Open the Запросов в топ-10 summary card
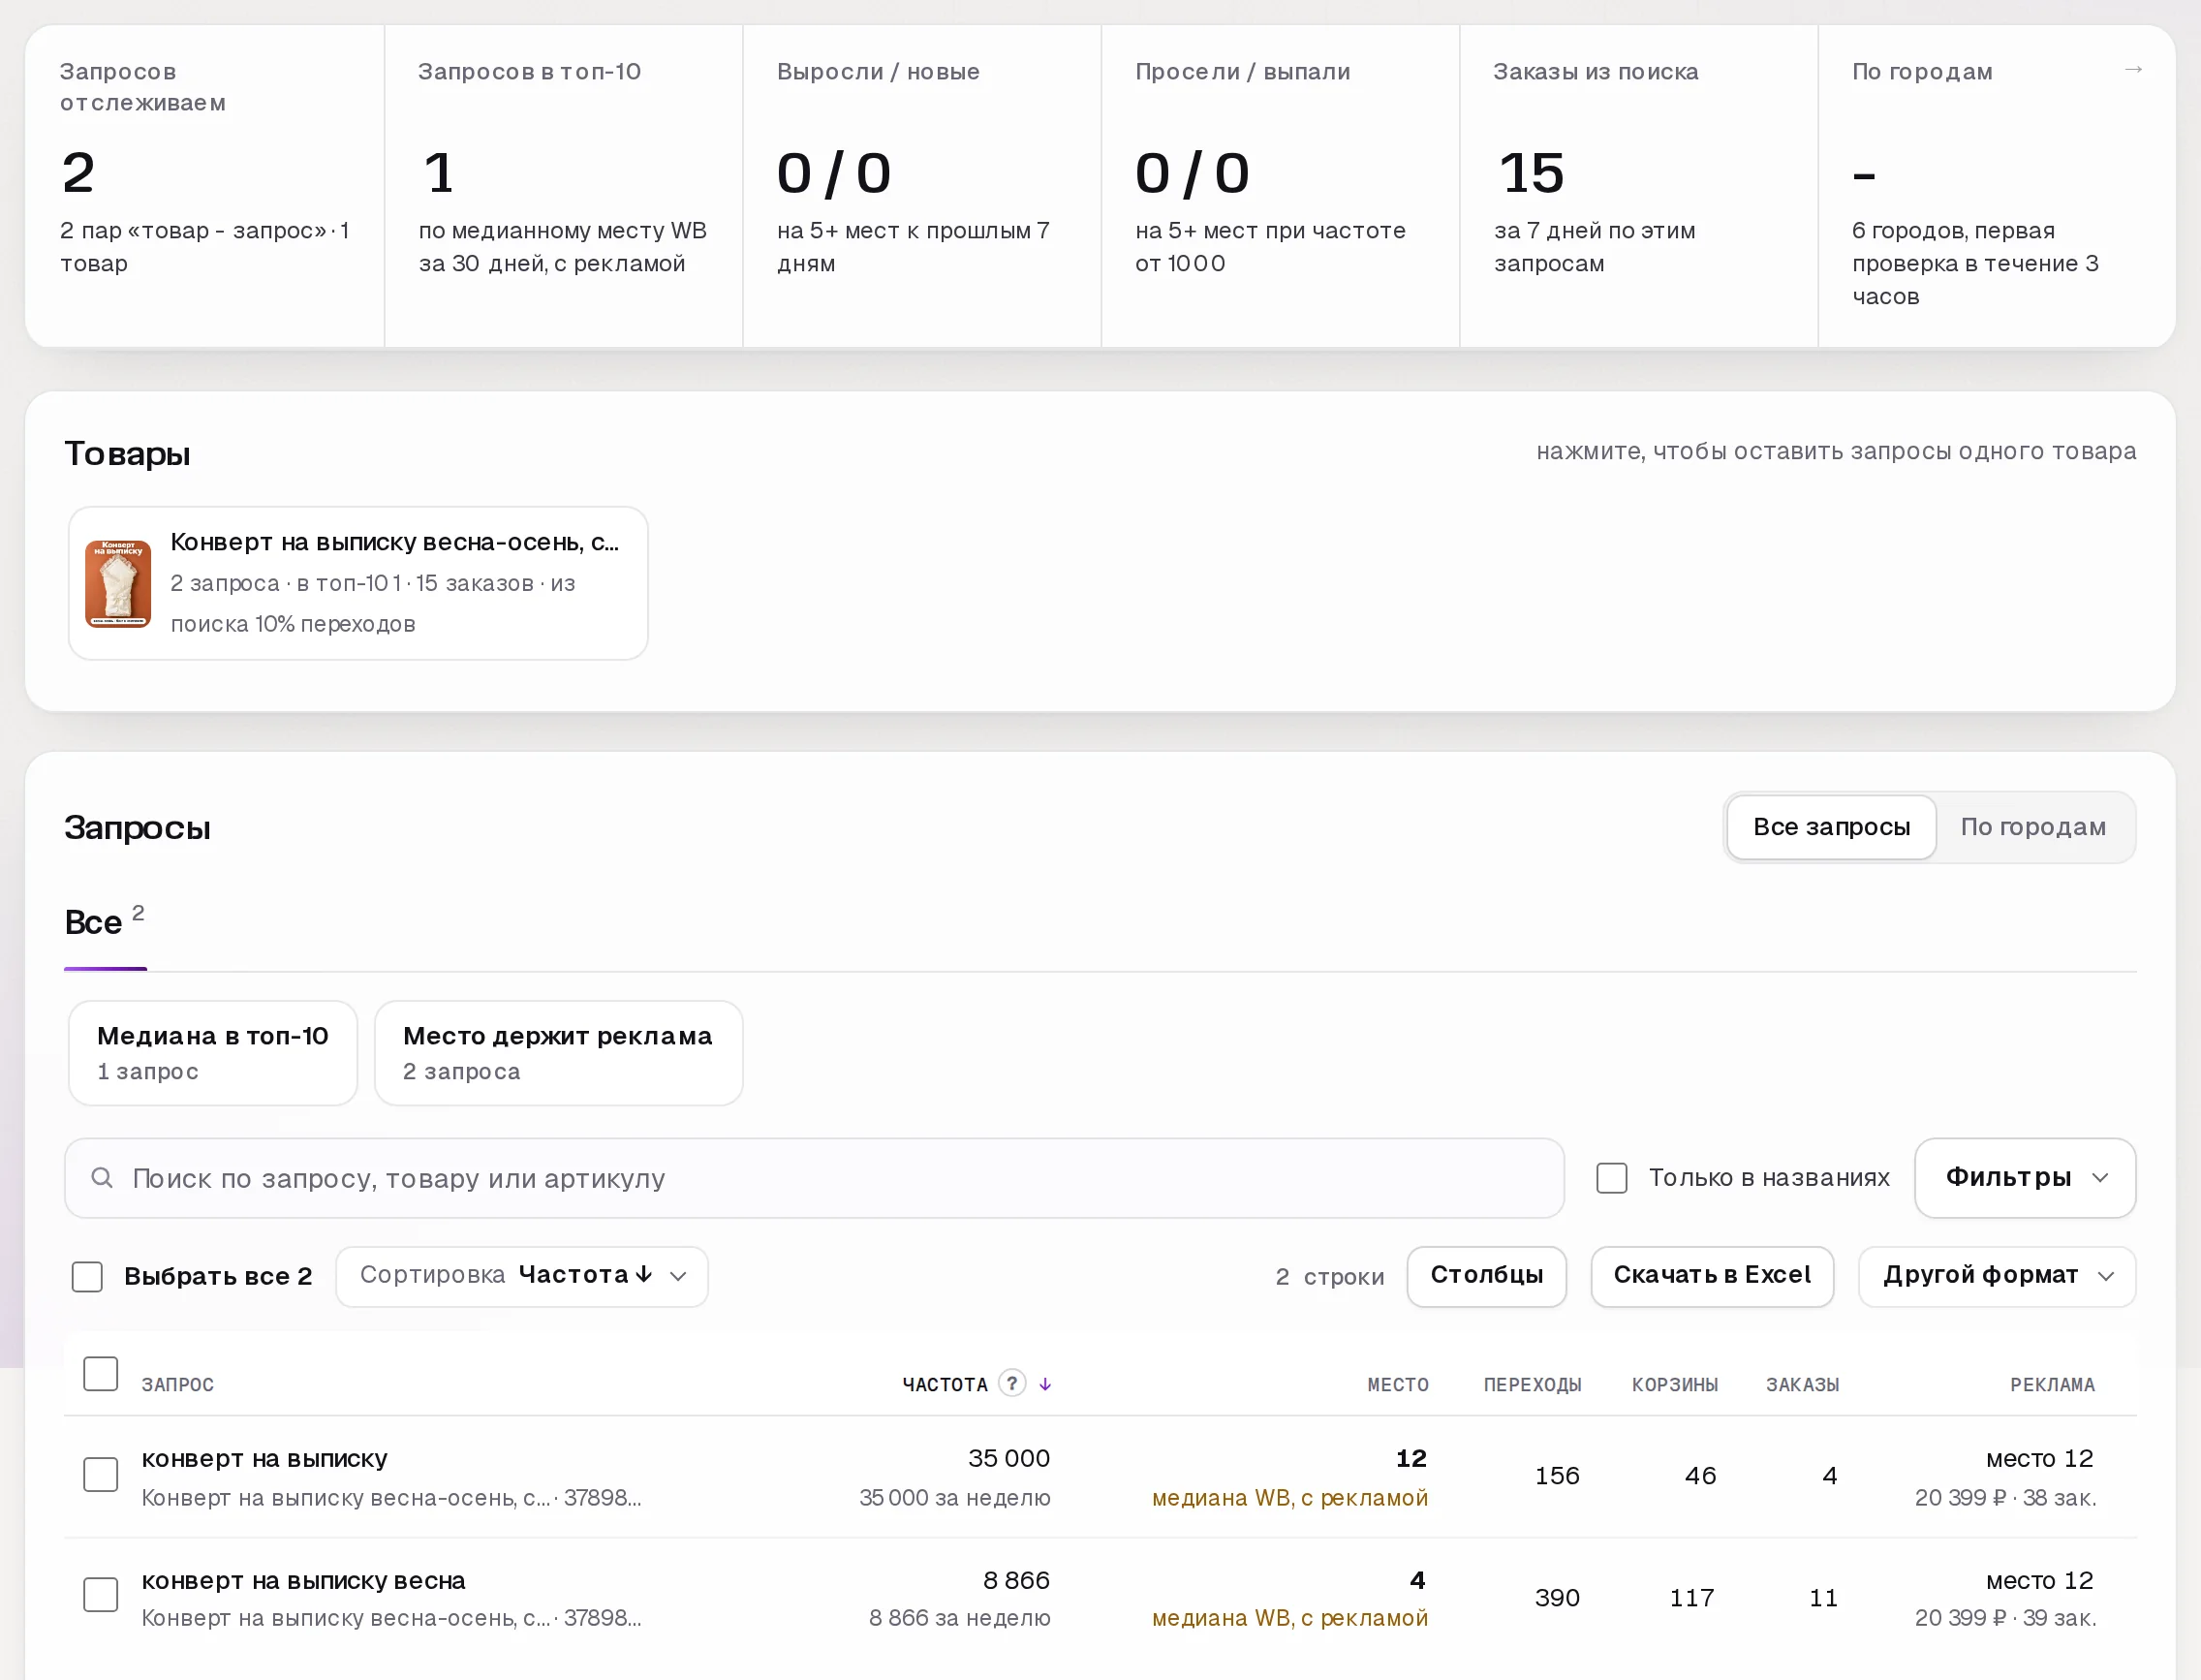2201x1680 pixels. pos(563,186)
